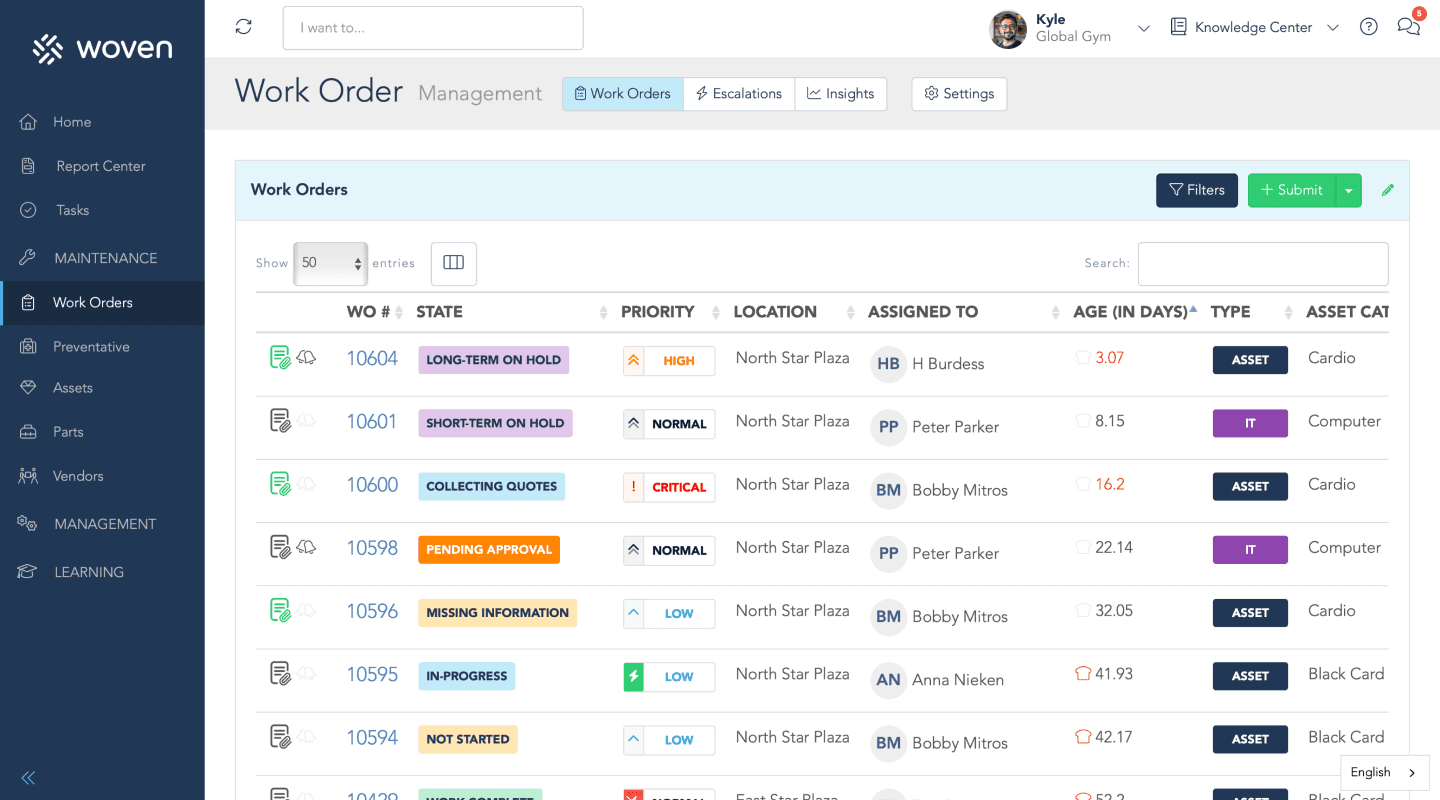The height and width of the screenshot is (800, 1440).
Task: Click the green Submit button
Action: click(1292, 190)
